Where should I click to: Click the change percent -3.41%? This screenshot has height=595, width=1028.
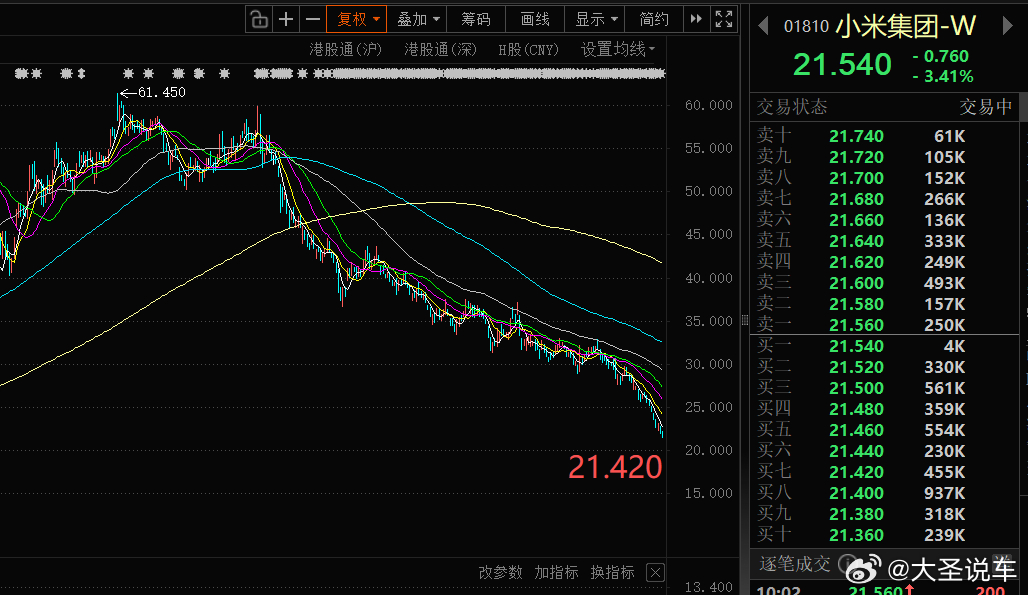click(943, 77)
